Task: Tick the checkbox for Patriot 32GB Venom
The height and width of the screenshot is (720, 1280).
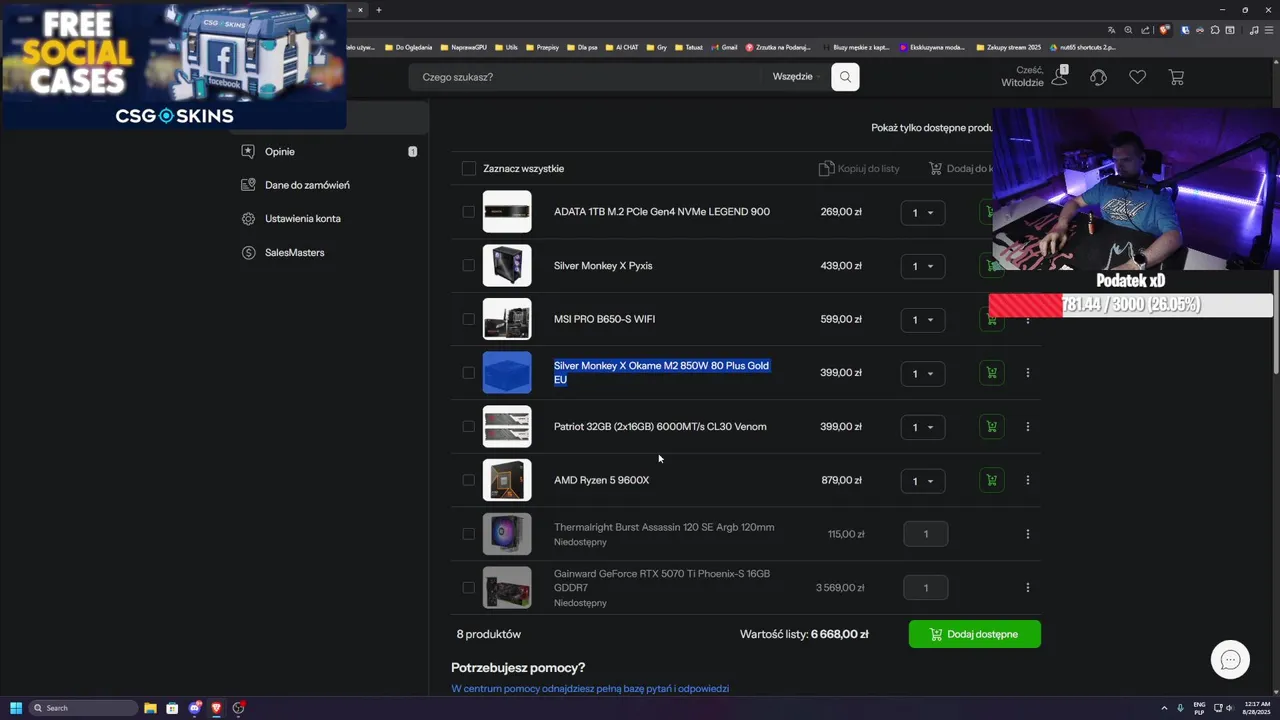Action: point(469,427)
